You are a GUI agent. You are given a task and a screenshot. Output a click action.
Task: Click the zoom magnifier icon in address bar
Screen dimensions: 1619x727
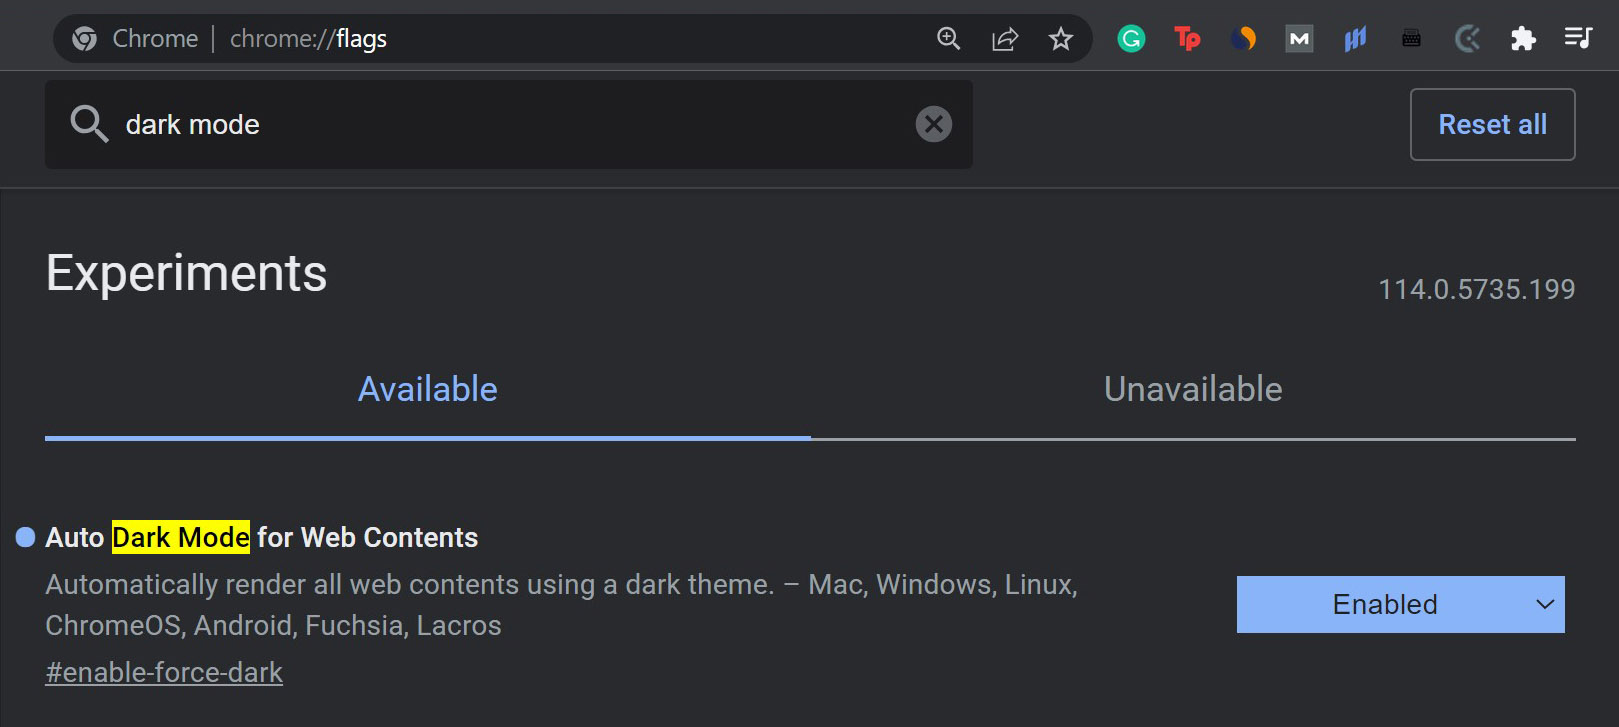pos(948,39)
